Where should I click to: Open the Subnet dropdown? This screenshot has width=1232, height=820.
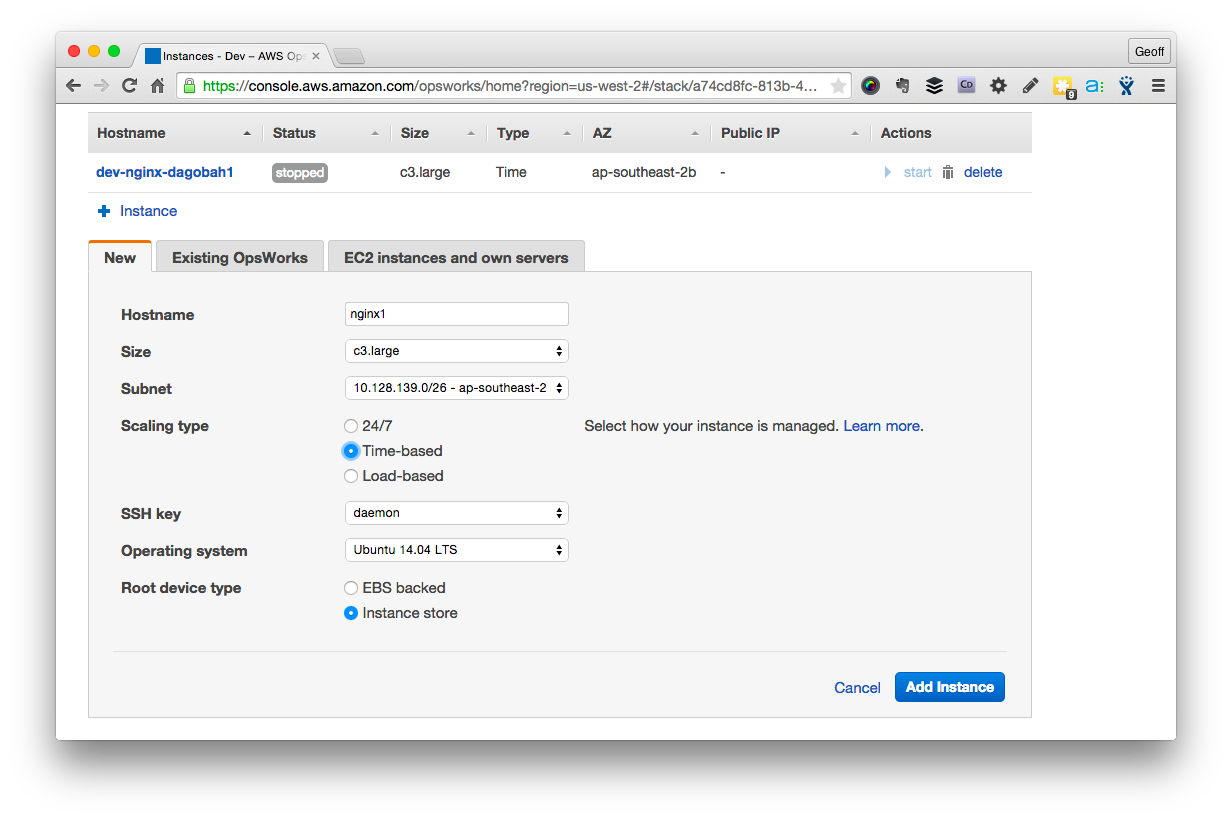(456, 388)
